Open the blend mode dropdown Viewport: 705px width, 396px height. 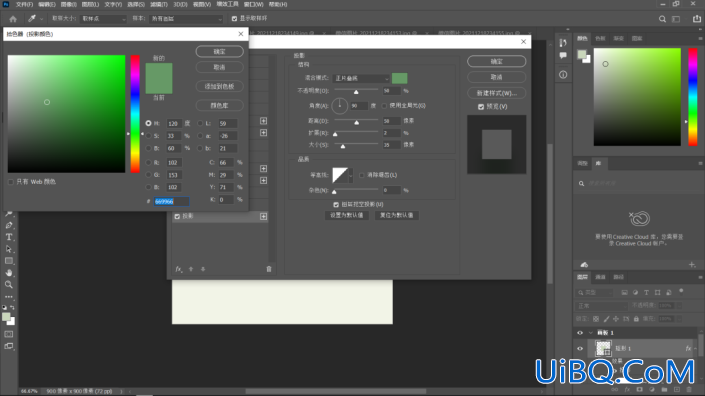[361, 78]
